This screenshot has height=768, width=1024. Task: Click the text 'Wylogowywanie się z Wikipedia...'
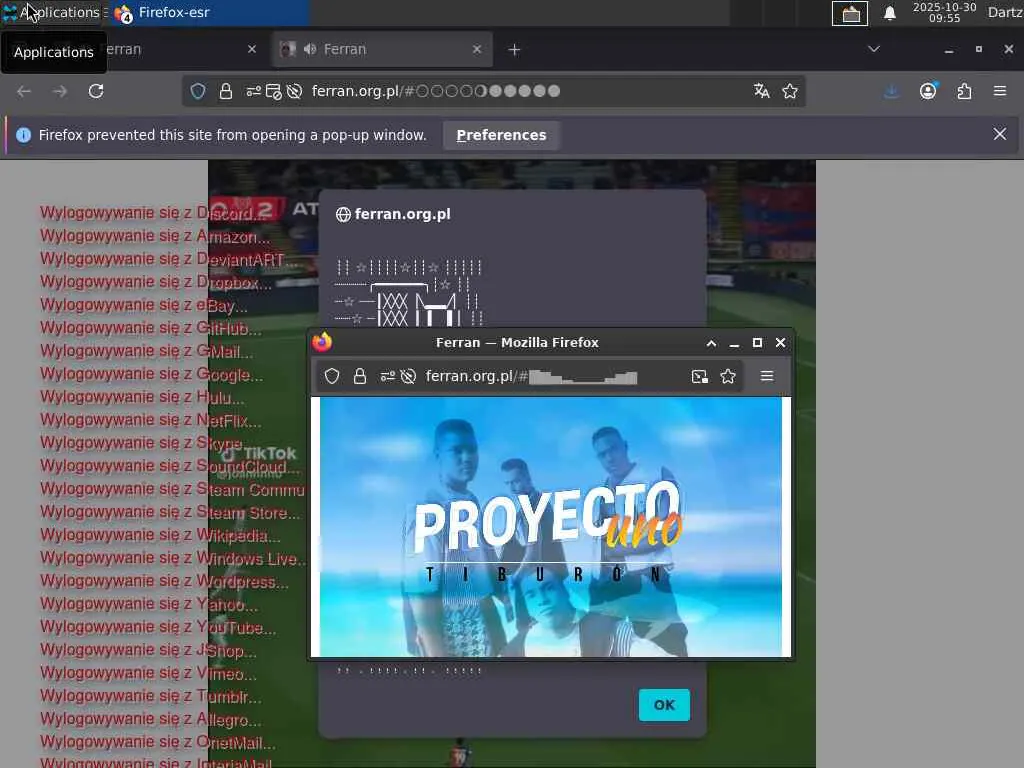tap(160, 536)
